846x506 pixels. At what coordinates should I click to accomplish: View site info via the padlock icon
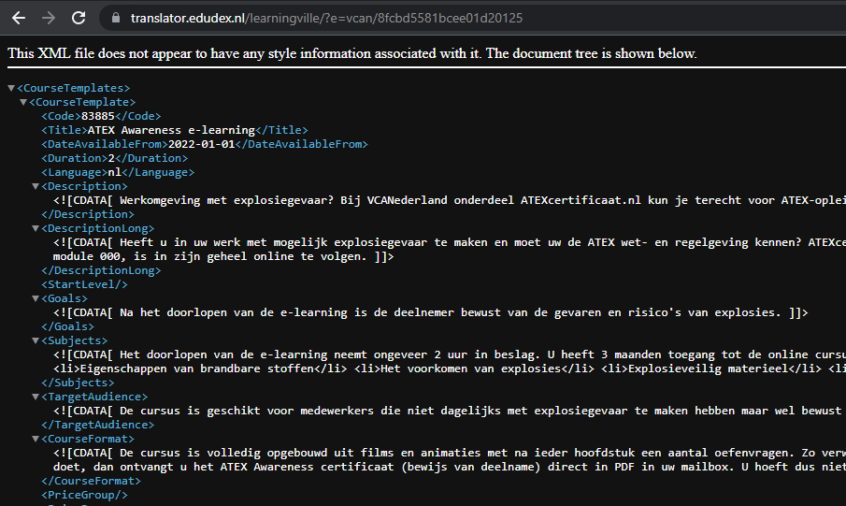(115, 18)
